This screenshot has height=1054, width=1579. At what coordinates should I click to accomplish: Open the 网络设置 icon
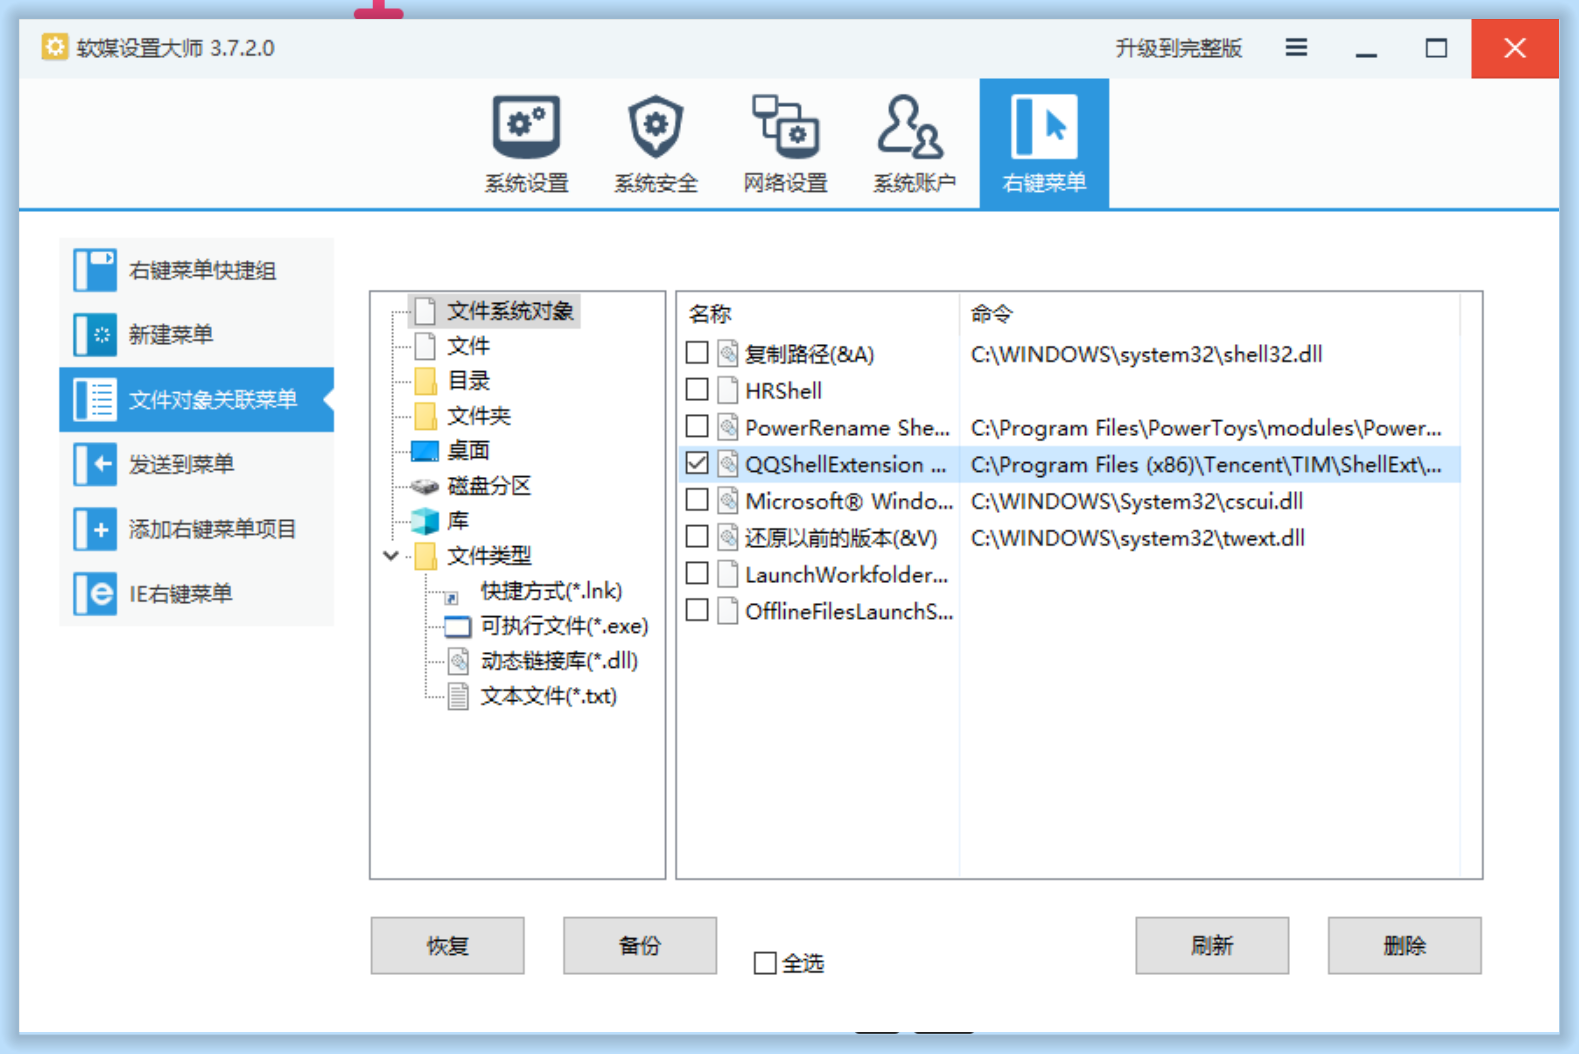tap(785, 127)
